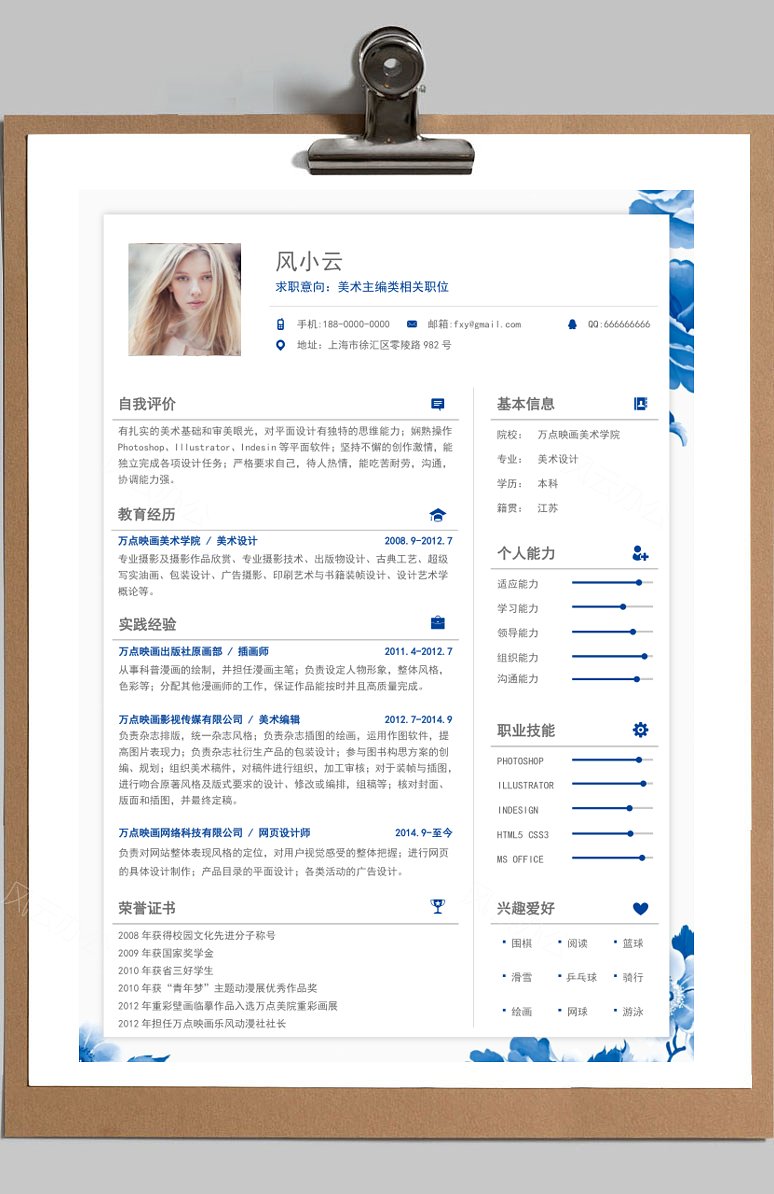Click the add-person icon in 个人能力
This screenshot has height=1194, width=774.
coord(641,554)
